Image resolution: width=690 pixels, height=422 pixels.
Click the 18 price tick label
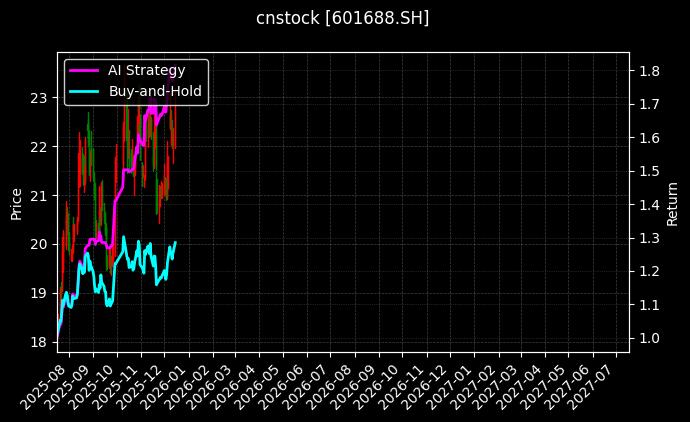(39, 342)
